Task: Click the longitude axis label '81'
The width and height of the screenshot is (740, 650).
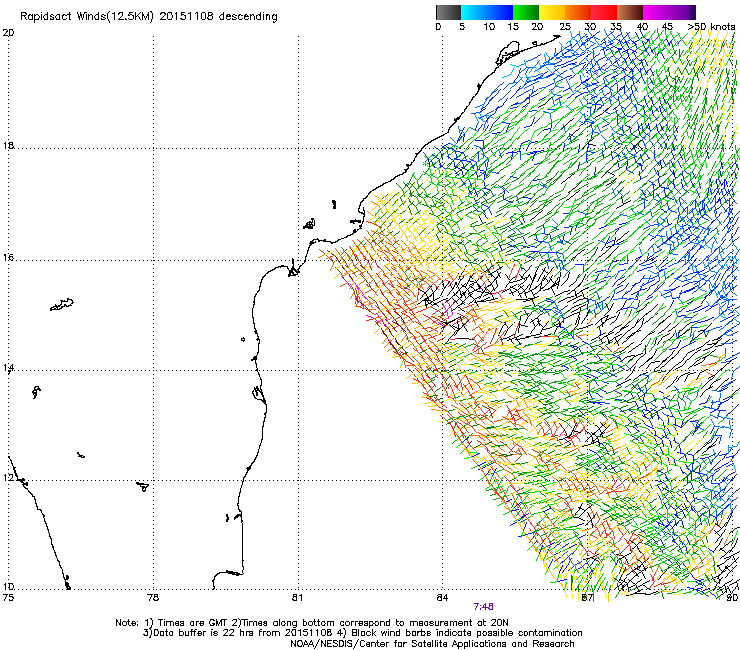Action: pos(297,598)
